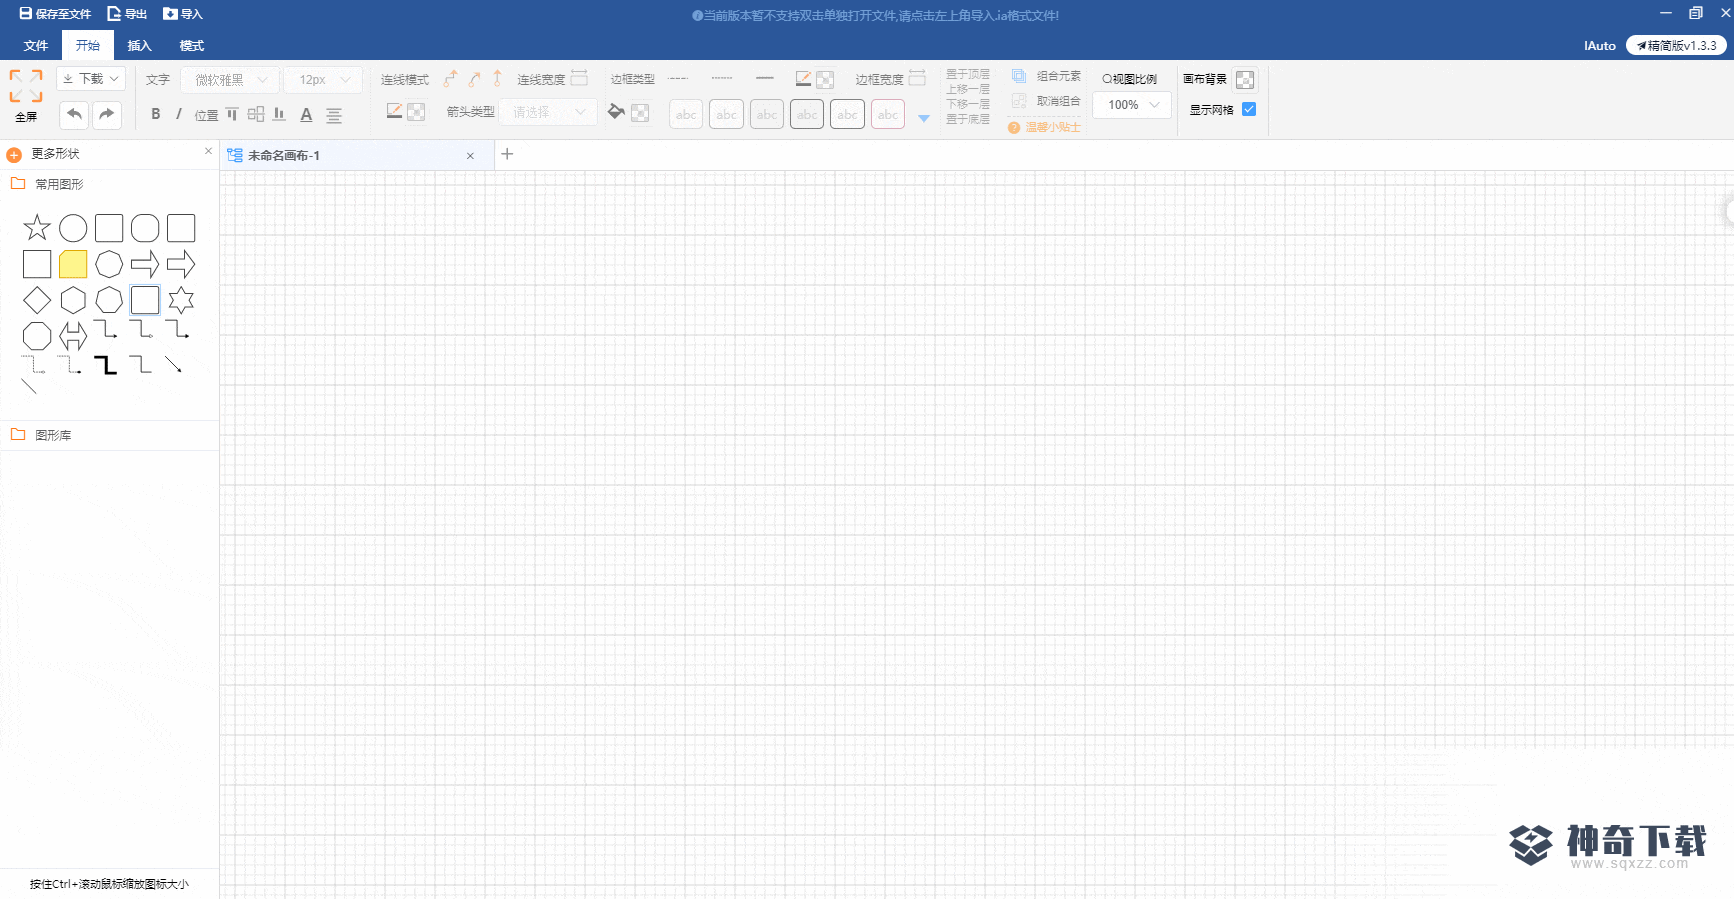Select middle text position icon
The image size is (1734, 899).
tap(256, 114)
